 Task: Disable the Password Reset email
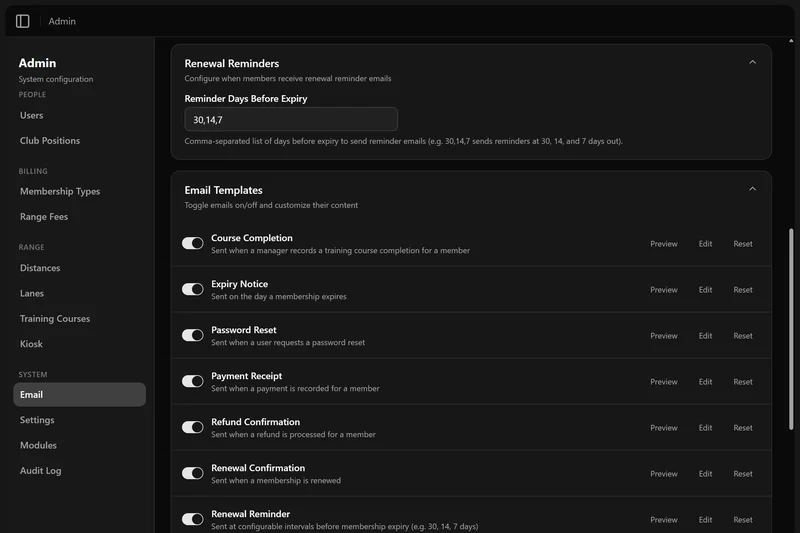(192, 335)
